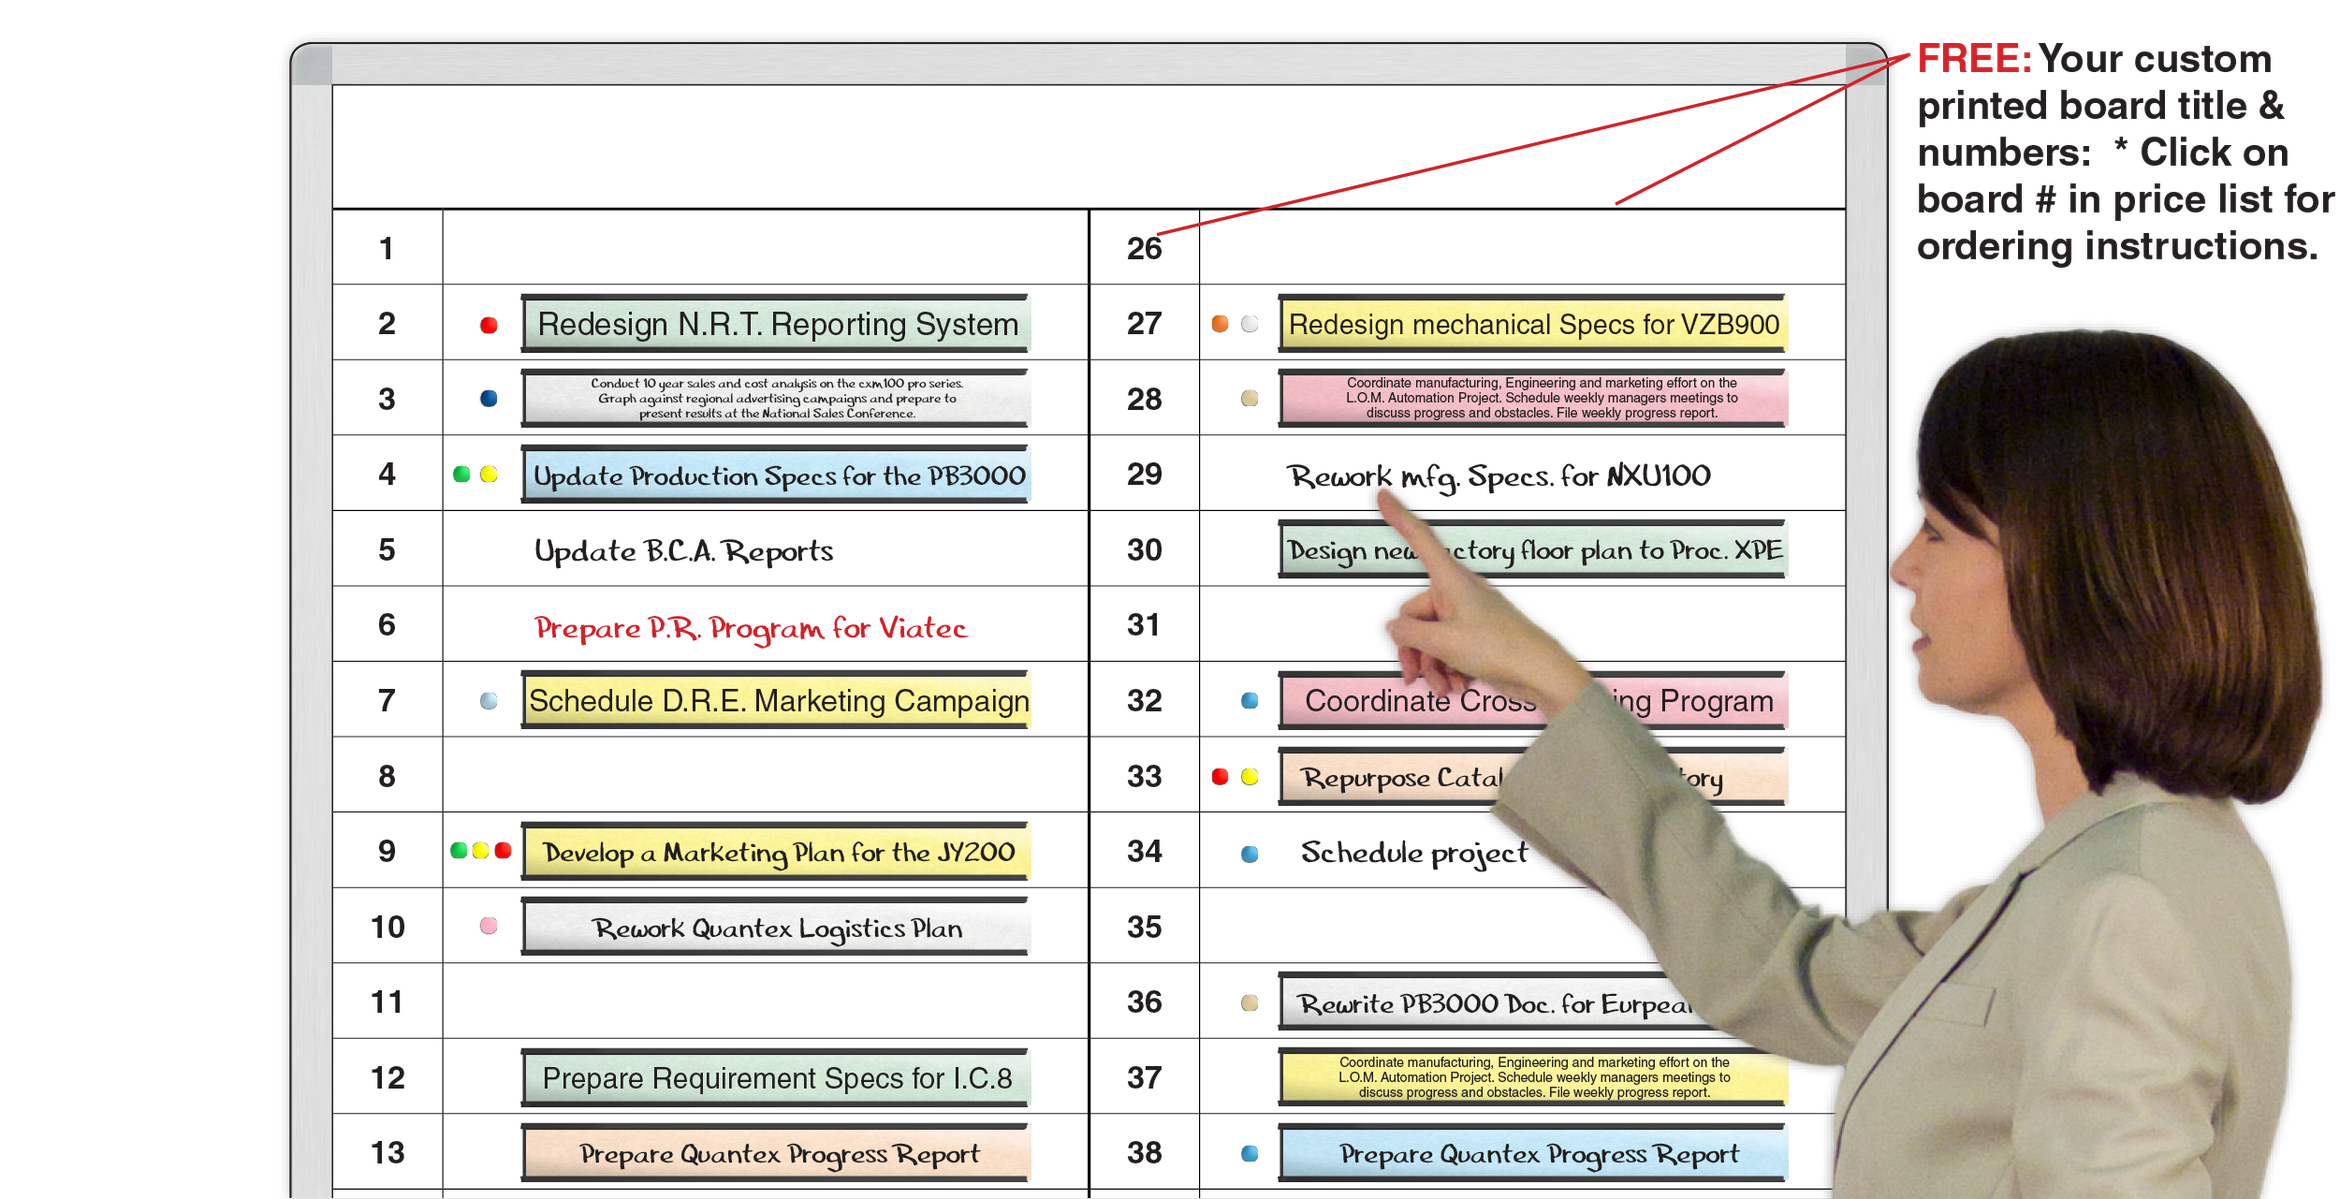2340x1199 pixels.
Task: Click the "Develop a Marketing Plan for the JY200" card
Action: pyautogui.click(x=776, y=851)
